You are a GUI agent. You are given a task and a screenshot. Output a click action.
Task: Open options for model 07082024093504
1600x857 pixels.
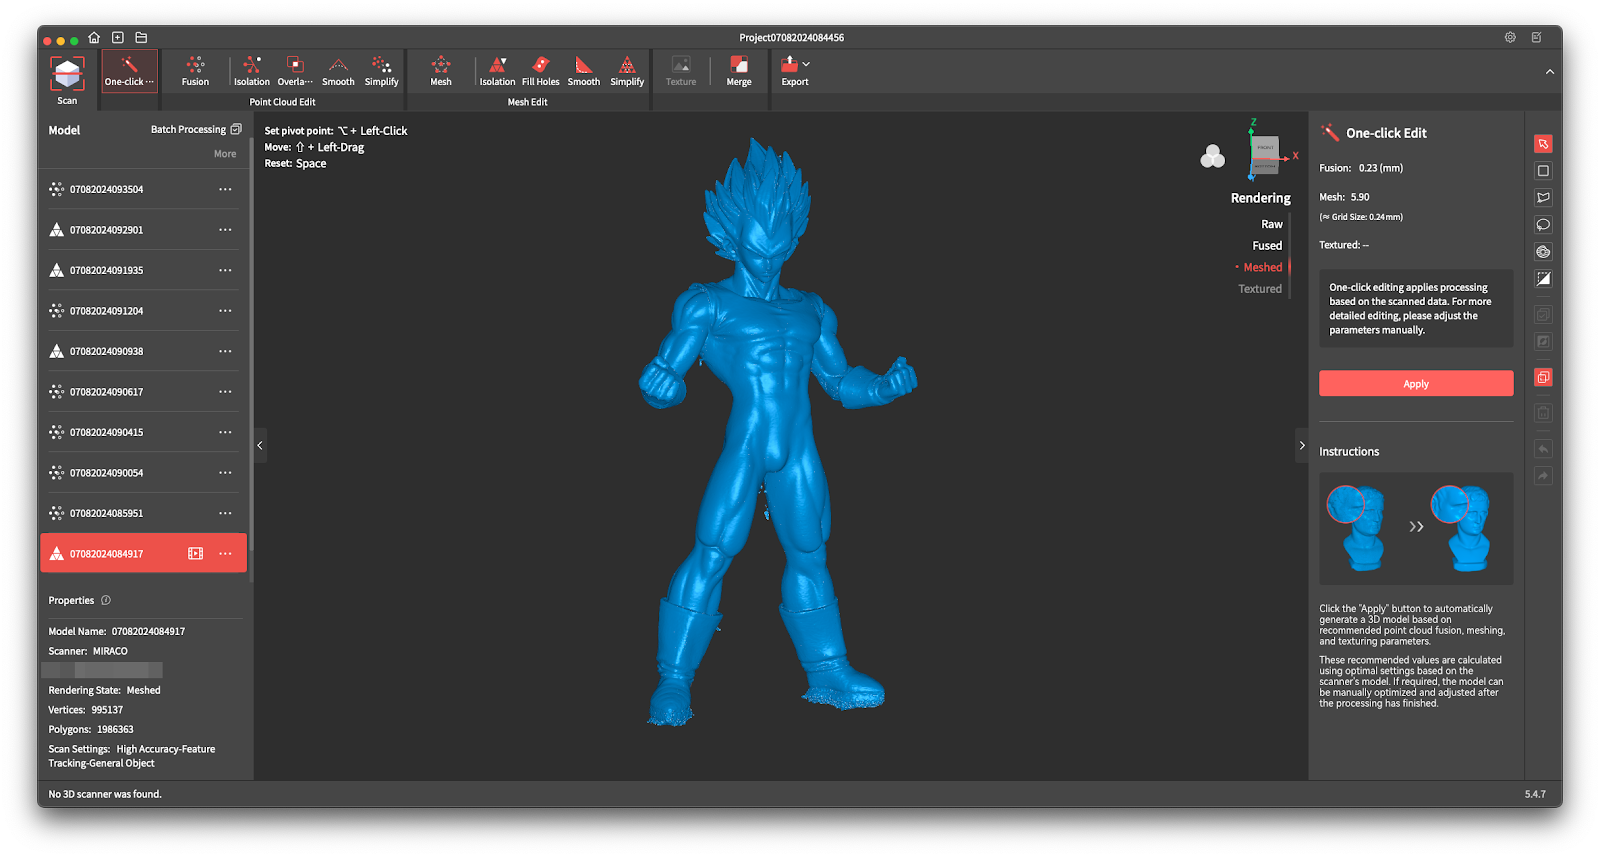[225, 189]
